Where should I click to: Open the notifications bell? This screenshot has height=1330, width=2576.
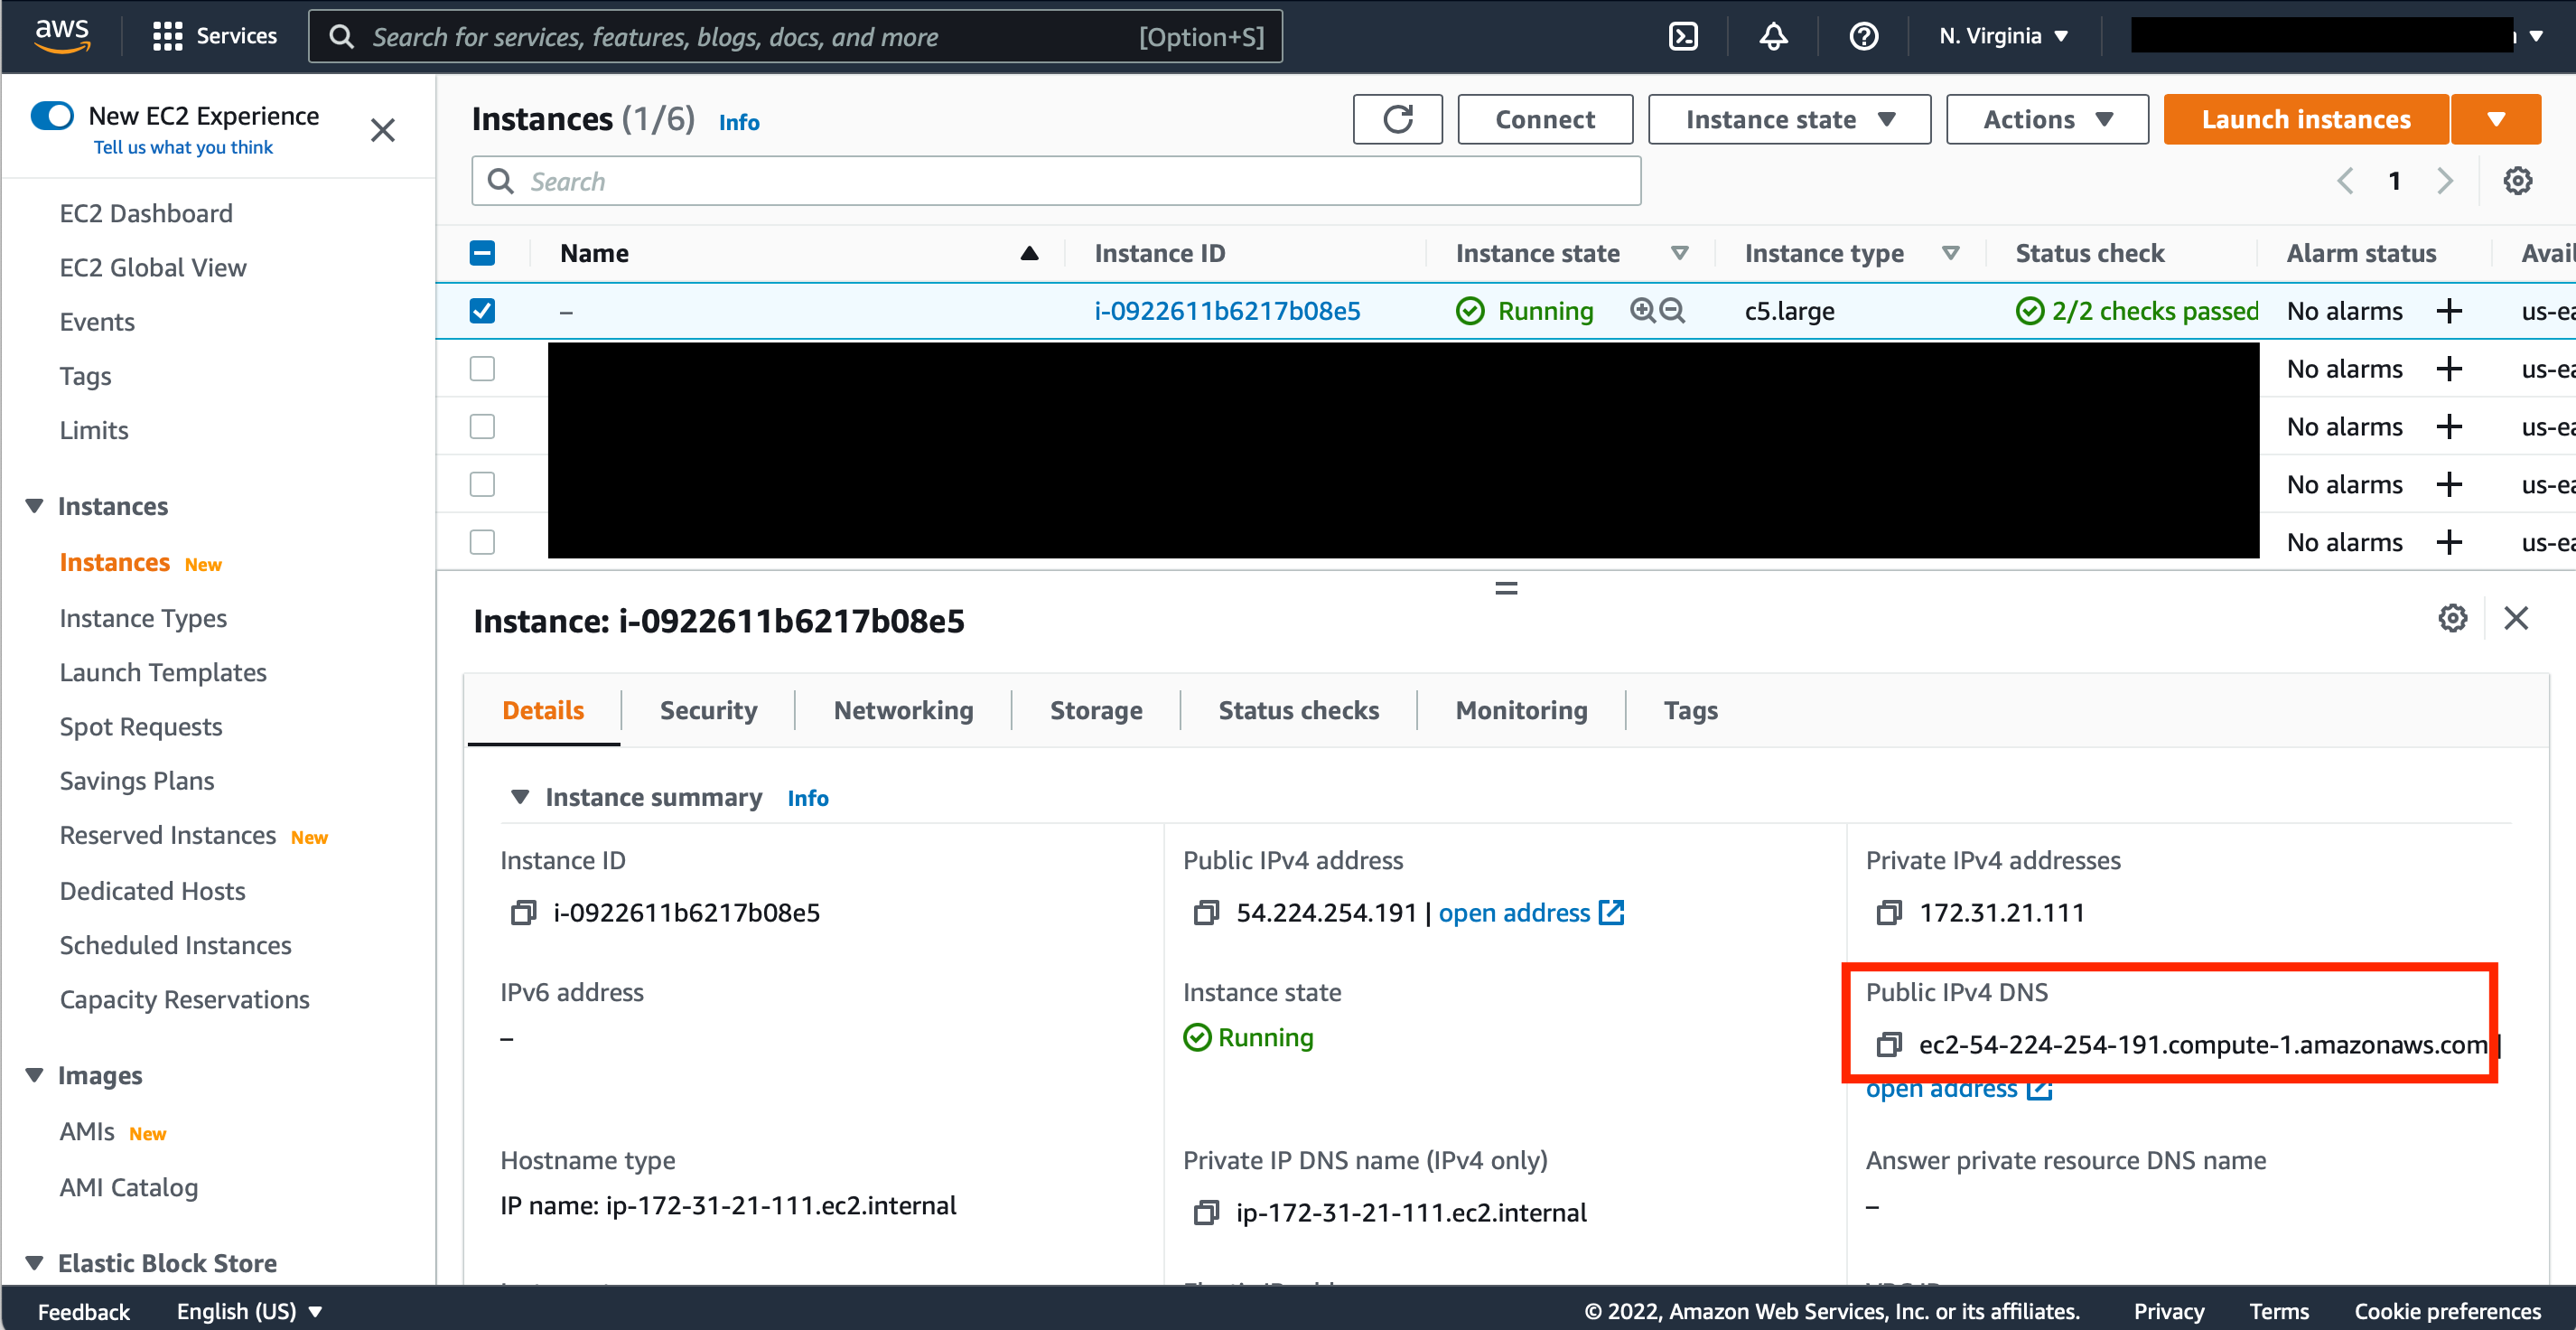pyautogui.click(x=1773, y=37)
